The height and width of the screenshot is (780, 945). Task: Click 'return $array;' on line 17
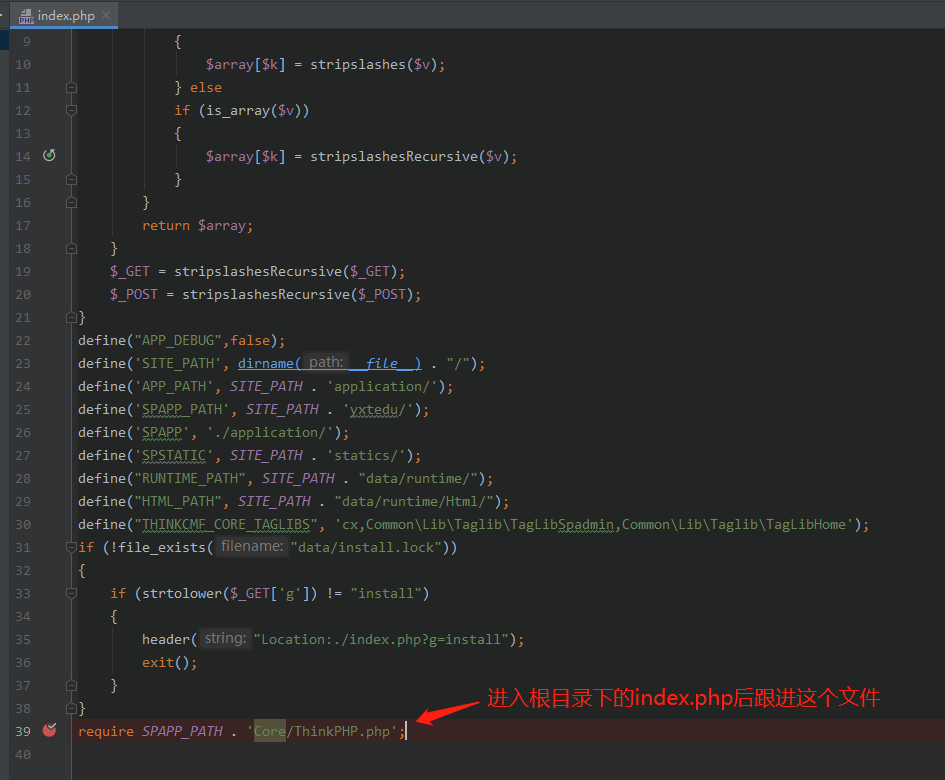click(198, 225)
